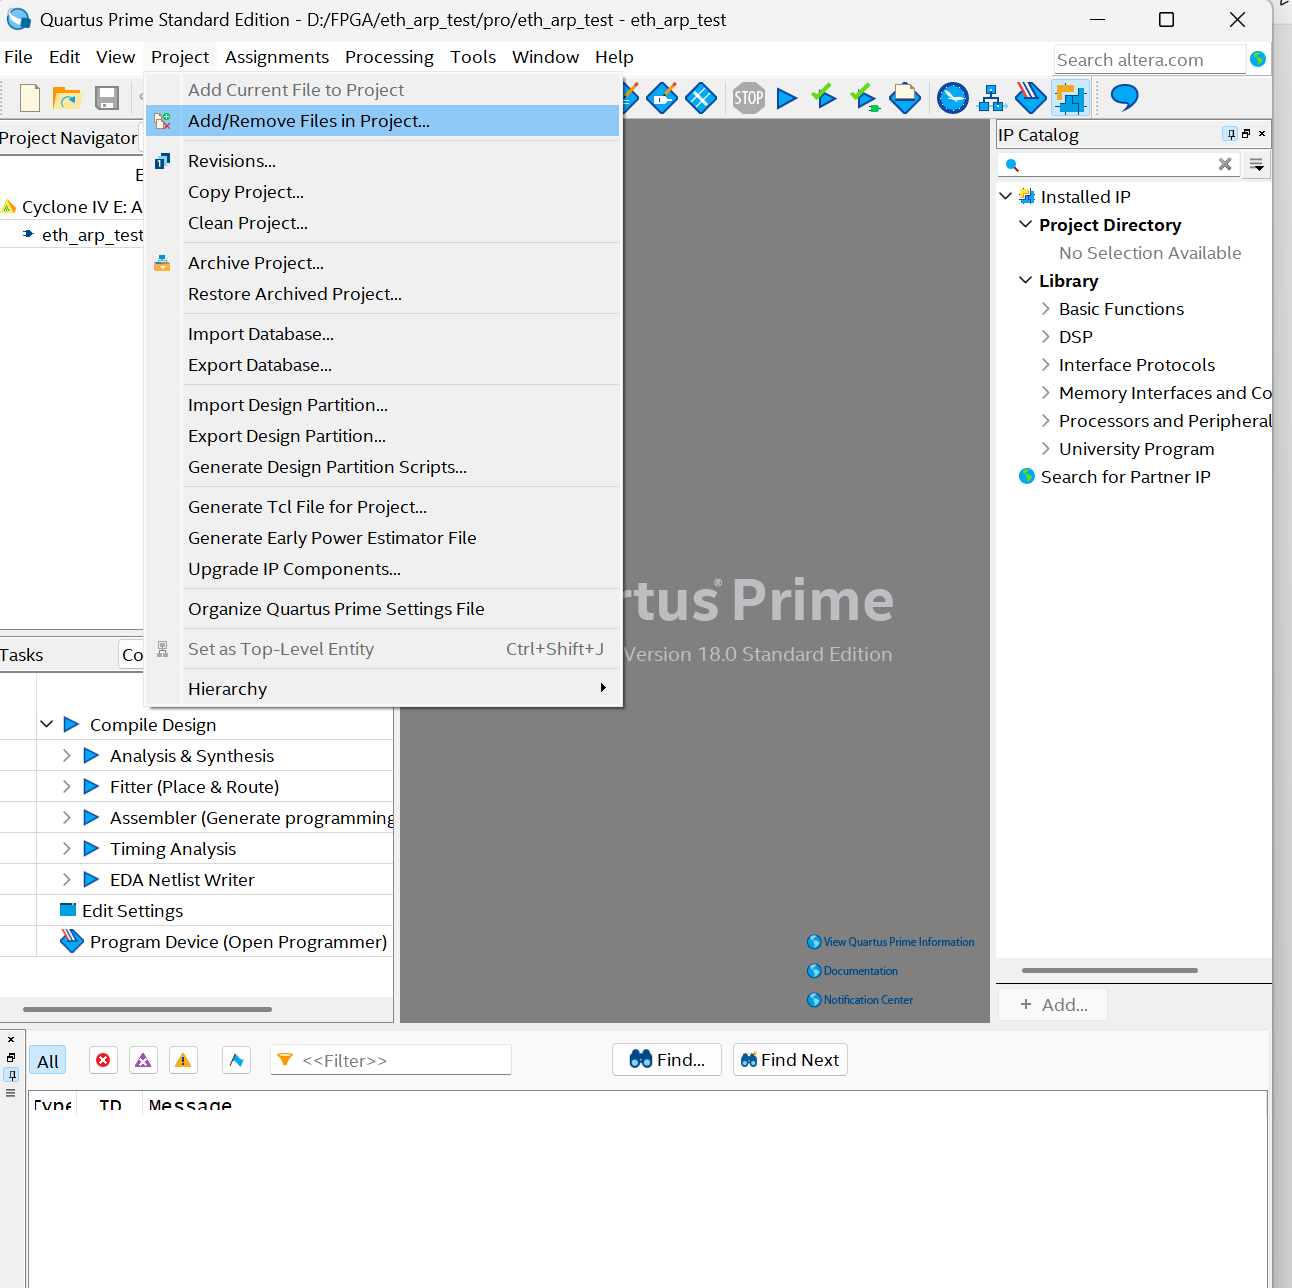Image resolution: width=1292 pixels, height=1288 pixels.
Task: Choose Archive Project menu entry
Action: (x=383, y=263)
